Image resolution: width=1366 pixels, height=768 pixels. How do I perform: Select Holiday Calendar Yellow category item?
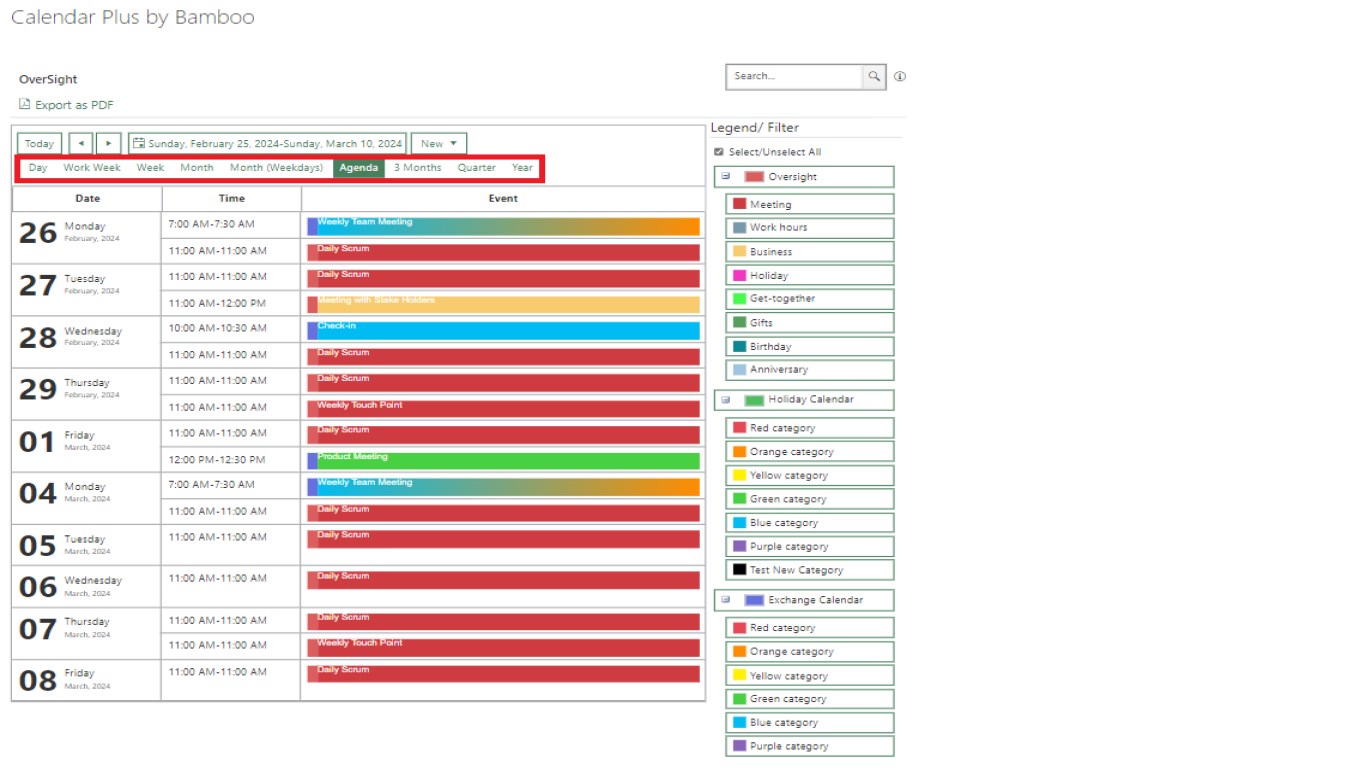pos(810,476)
